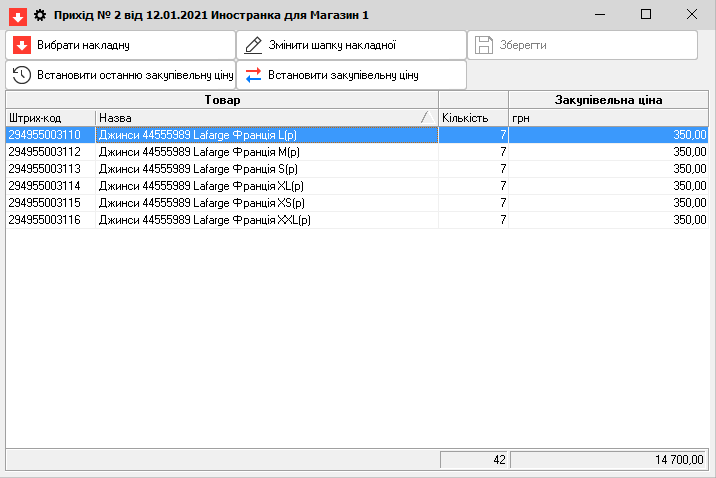This screenshot has width=716, height=478.
Task: Click price cell of the XS(р) row
Action: [609, 203]
